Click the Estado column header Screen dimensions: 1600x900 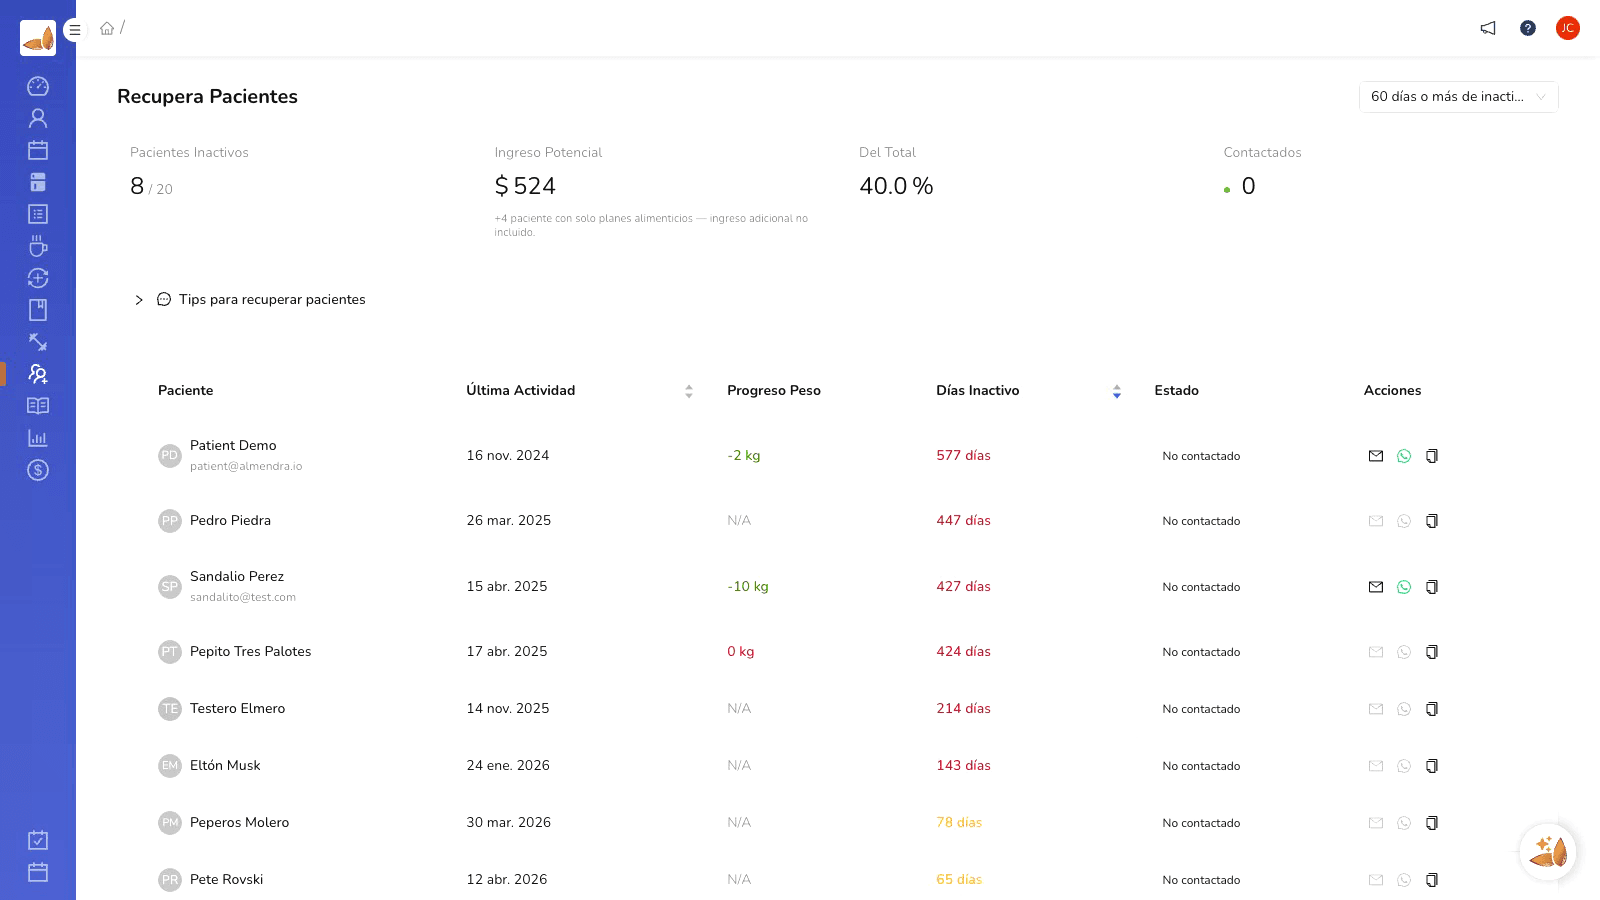coord(1176,391)
